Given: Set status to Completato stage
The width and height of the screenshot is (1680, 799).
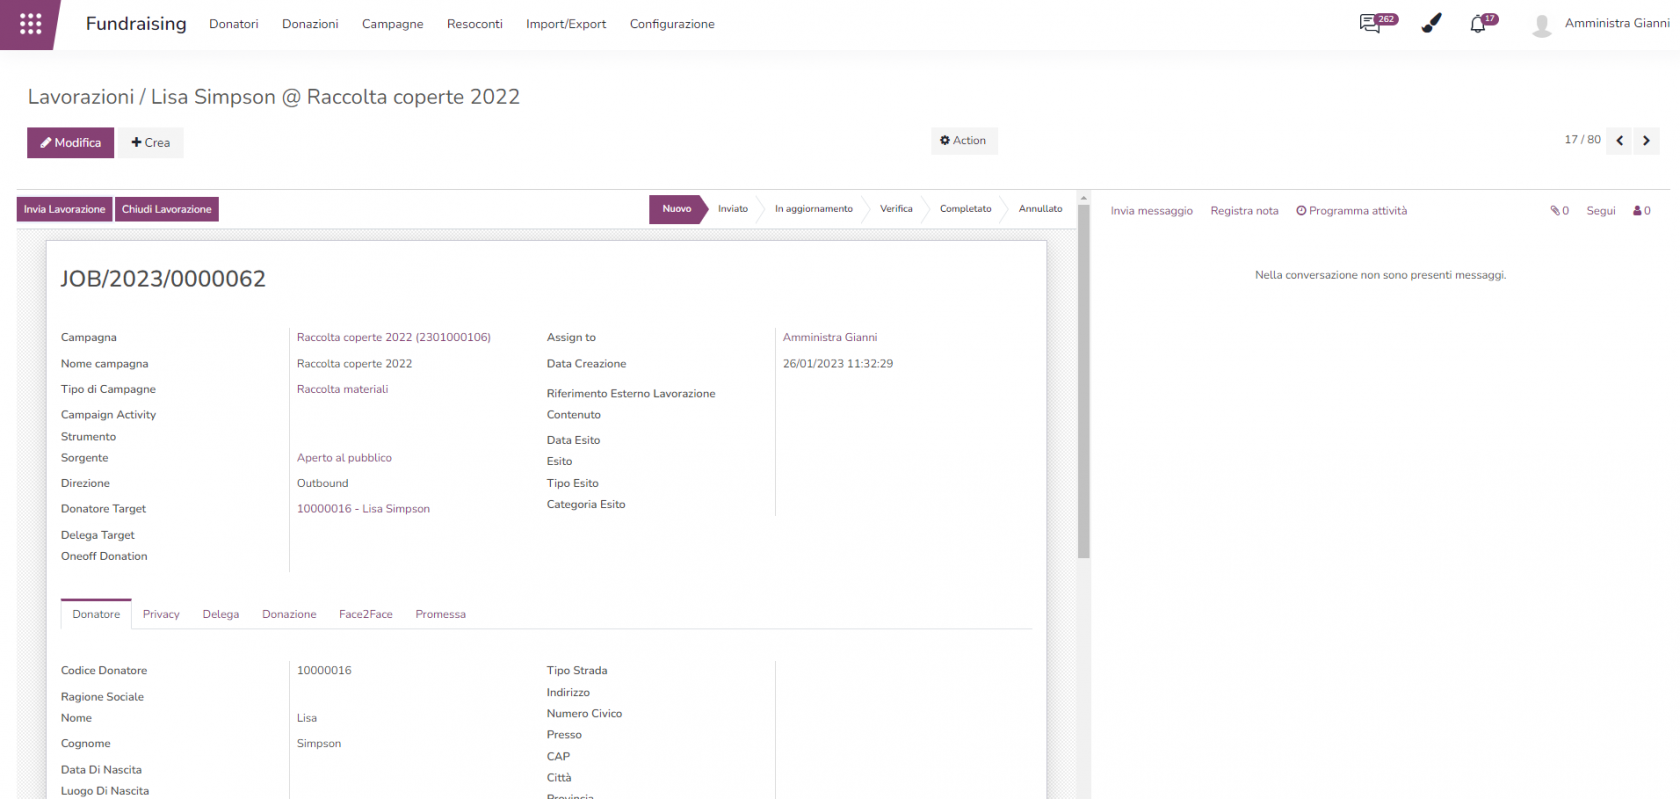Looking at the screenshot, I should tap(965, 209).
